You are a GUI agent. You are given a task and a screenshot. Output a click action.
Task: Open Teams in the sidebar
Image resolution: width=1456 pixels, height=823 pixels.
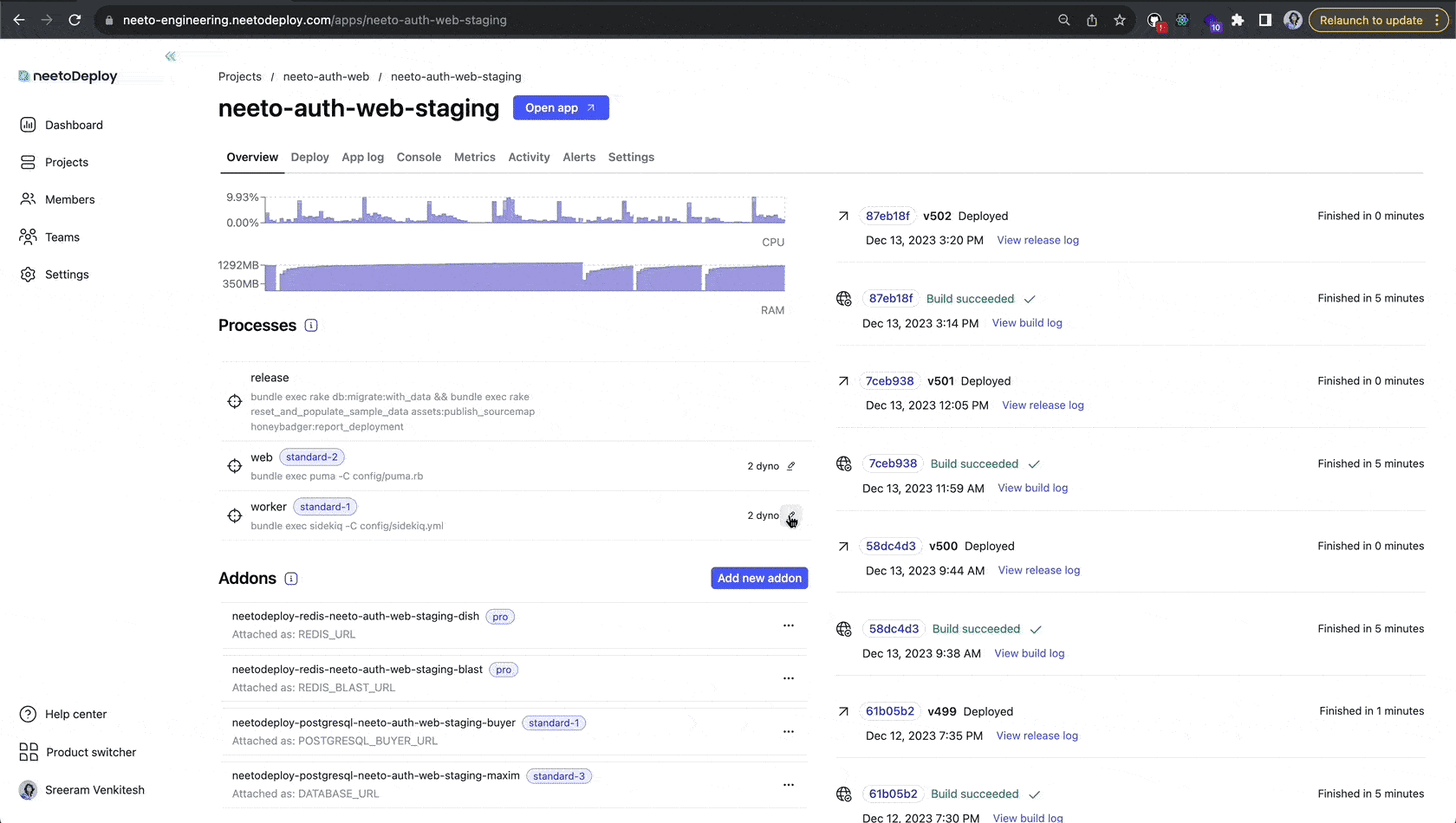(50, 237)
